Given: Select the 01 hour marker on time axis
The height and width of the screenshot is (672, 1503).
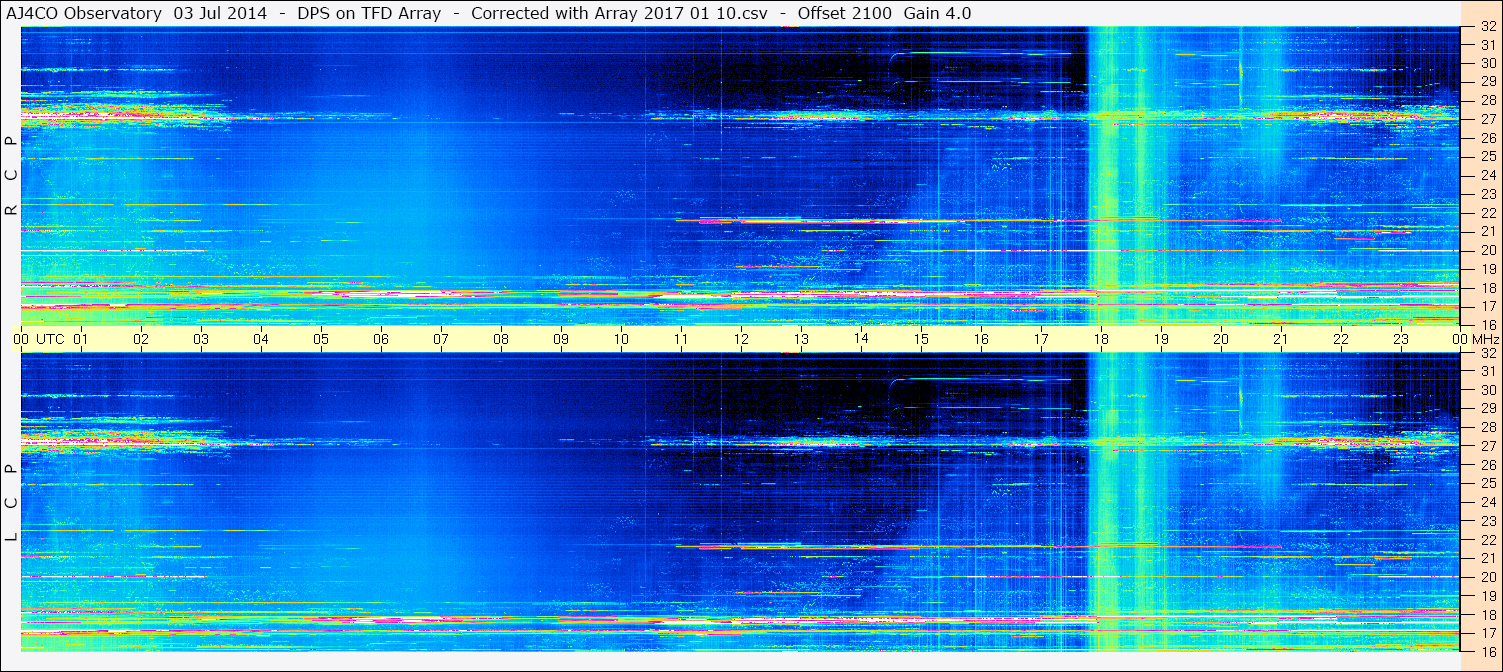Looking at the screenshot, I should coord(81,339).
